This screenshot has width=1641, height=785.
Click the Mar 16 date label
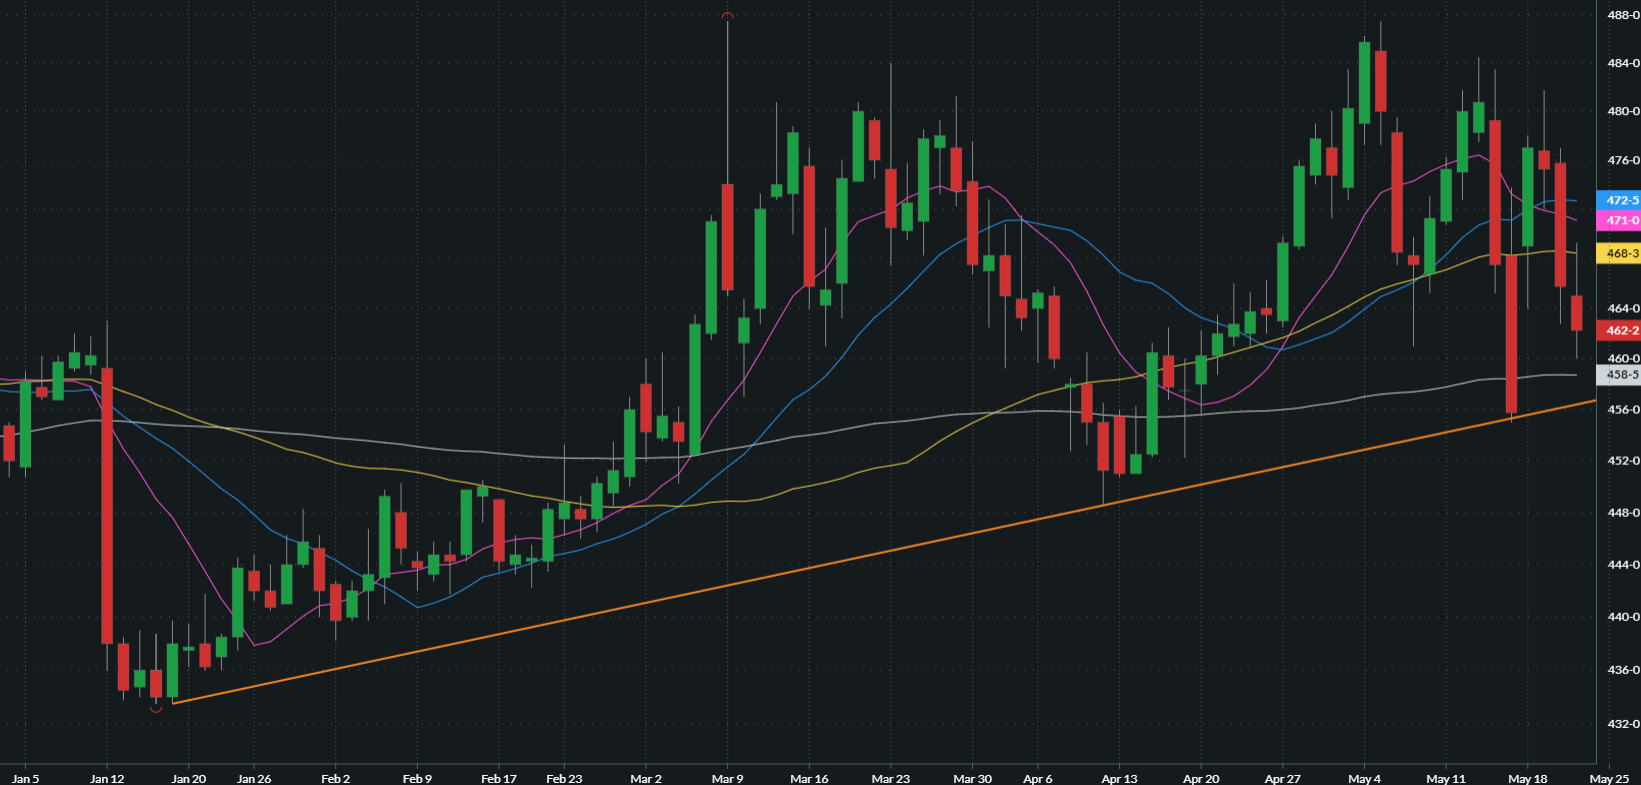click(809, 778)
